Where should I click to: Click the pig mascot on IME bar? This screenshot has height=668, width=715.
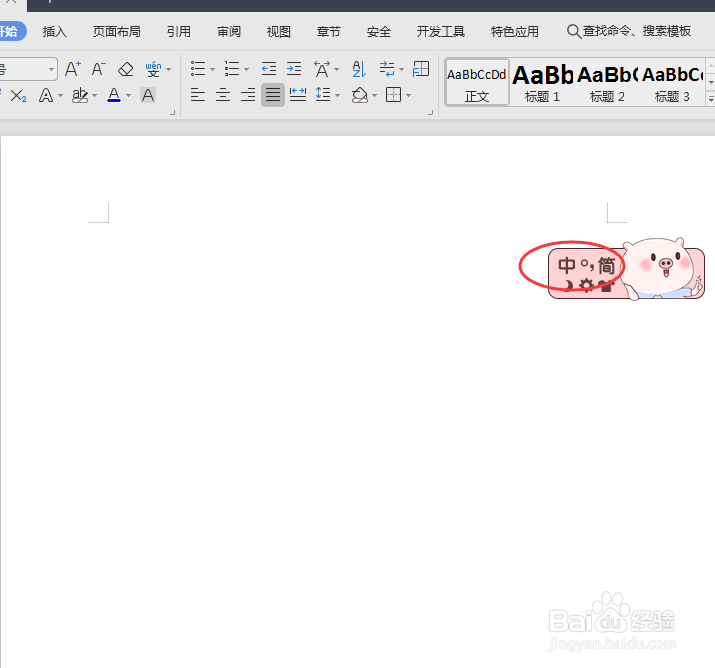659,268
